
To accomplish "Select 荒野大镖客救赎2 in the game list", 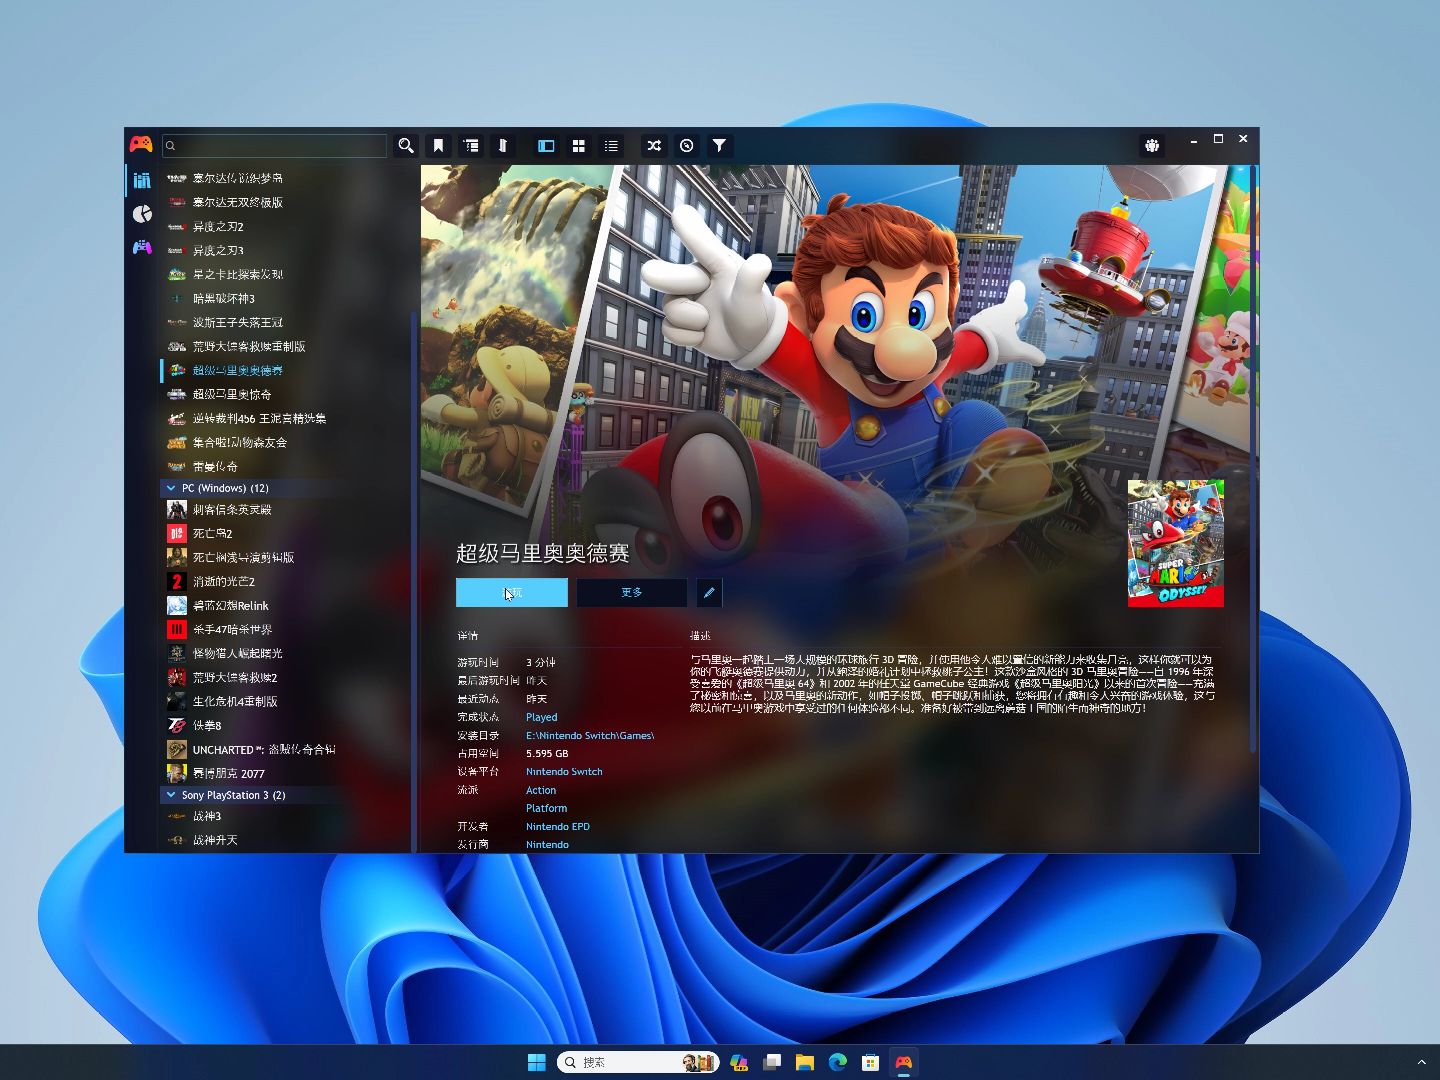I will click(285, 677).
